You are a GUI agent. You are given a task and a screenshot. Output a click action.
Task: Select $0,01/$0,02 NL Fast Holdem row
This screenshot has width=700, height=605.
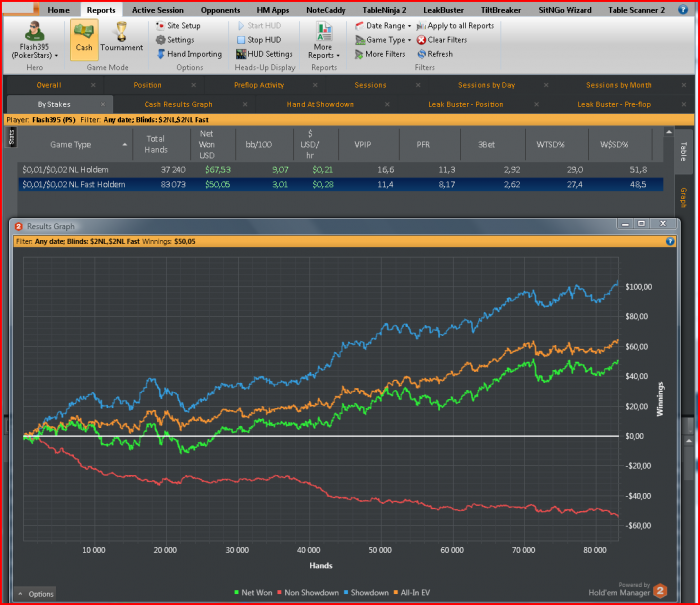tap(341, 184)
